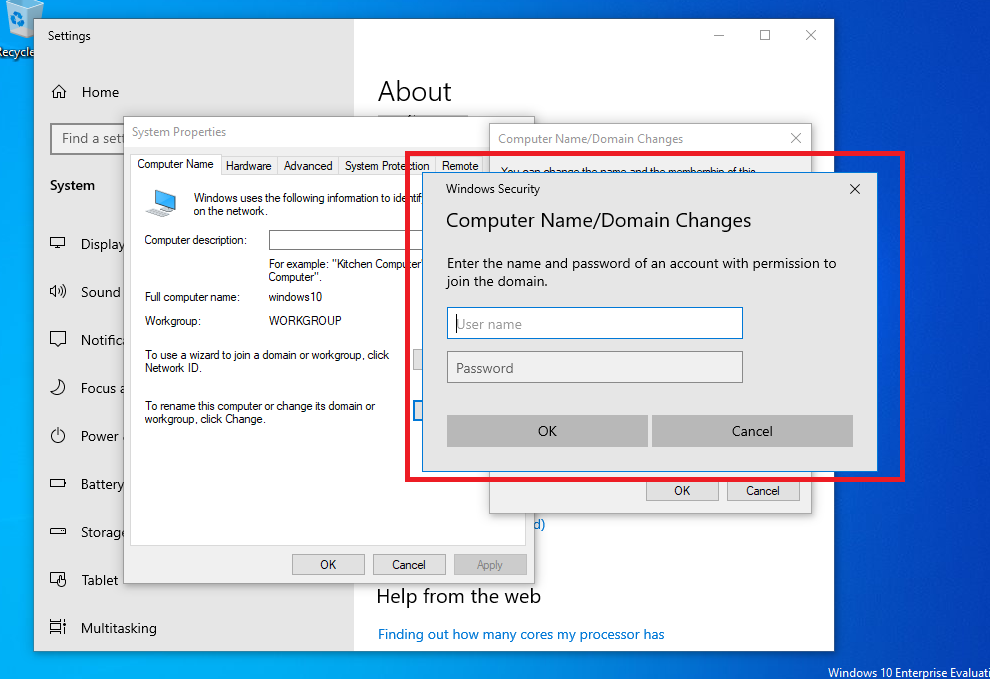
Task: Open 'Finding out how many cores' help link
Action: (x=521, y=634)
